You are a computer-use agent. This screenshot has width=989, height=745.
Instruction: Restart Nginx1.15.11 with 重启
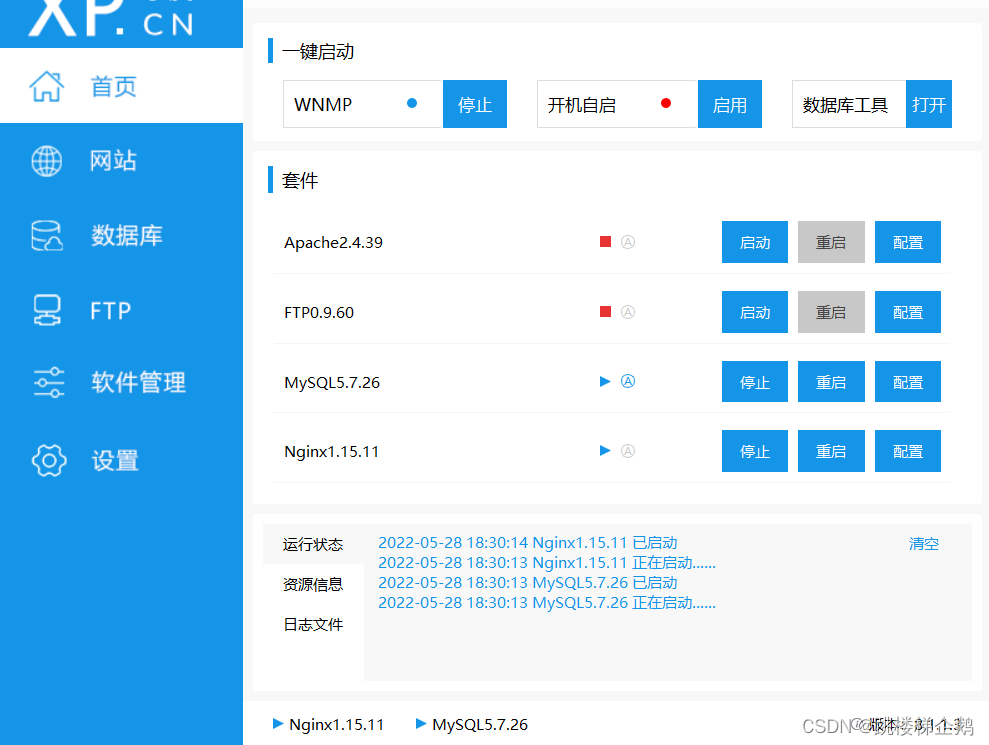pos(831,451)
